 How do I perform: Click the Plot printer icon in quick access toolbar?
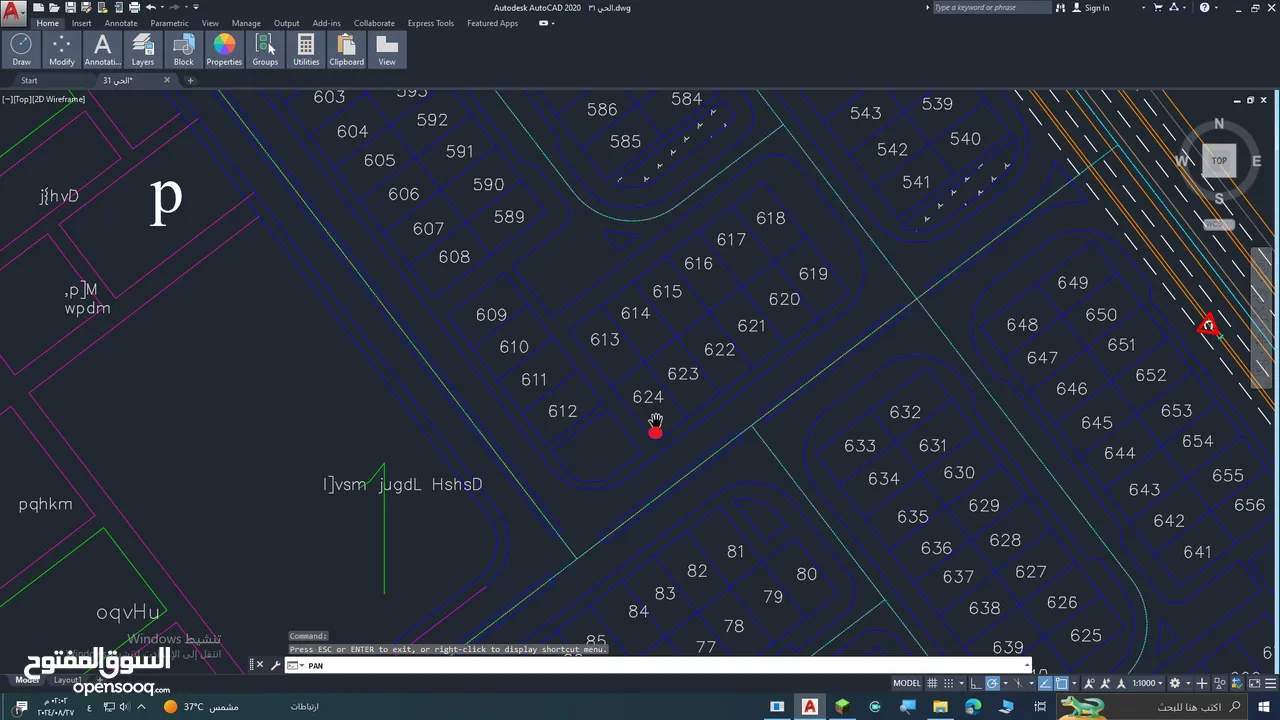click(x=134, y=7)
